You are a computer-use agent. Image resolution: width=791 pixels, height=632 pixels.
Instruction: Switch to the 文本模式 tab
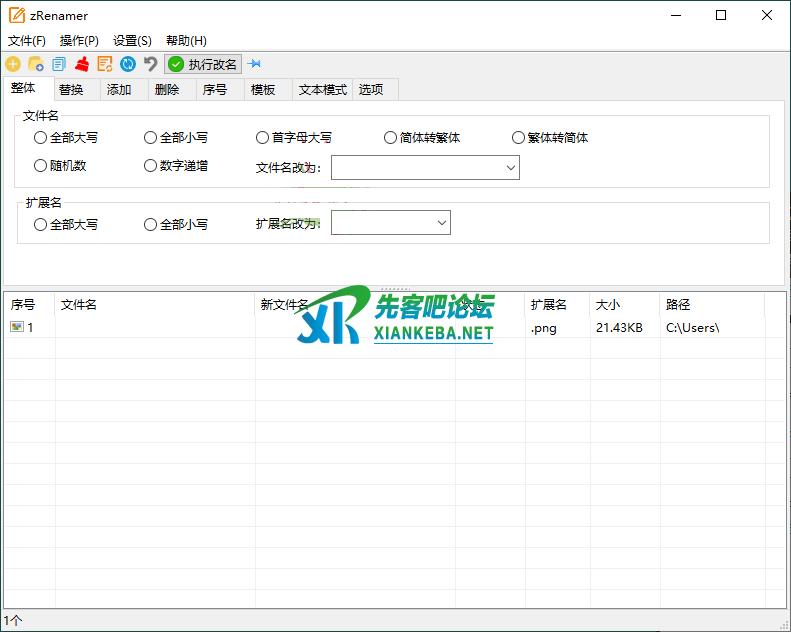click(x=323, y=90)
